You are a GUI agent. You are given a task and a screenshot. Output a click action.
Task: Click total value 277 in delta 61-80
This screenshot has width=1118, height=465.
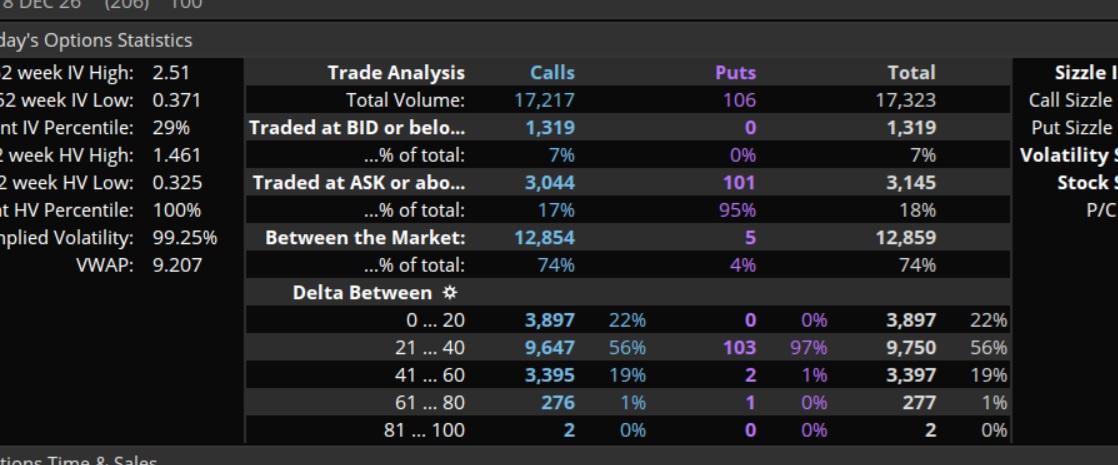coord(918,403)
